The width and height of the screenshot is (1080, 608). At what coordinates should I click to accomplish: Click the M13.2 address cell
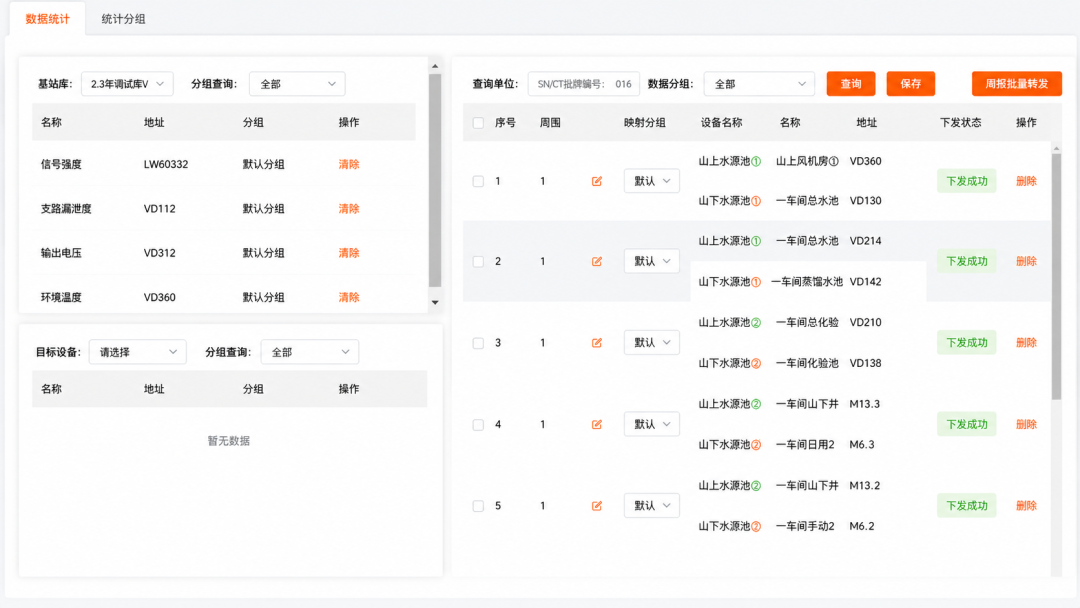(864, 485)
